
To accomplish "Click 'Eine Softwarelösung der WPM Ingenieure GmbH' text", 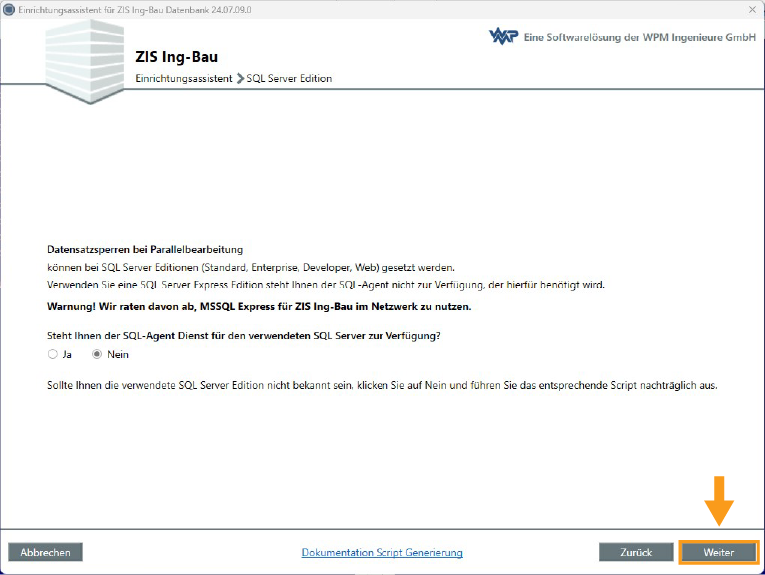I will [x=640, y=37].
